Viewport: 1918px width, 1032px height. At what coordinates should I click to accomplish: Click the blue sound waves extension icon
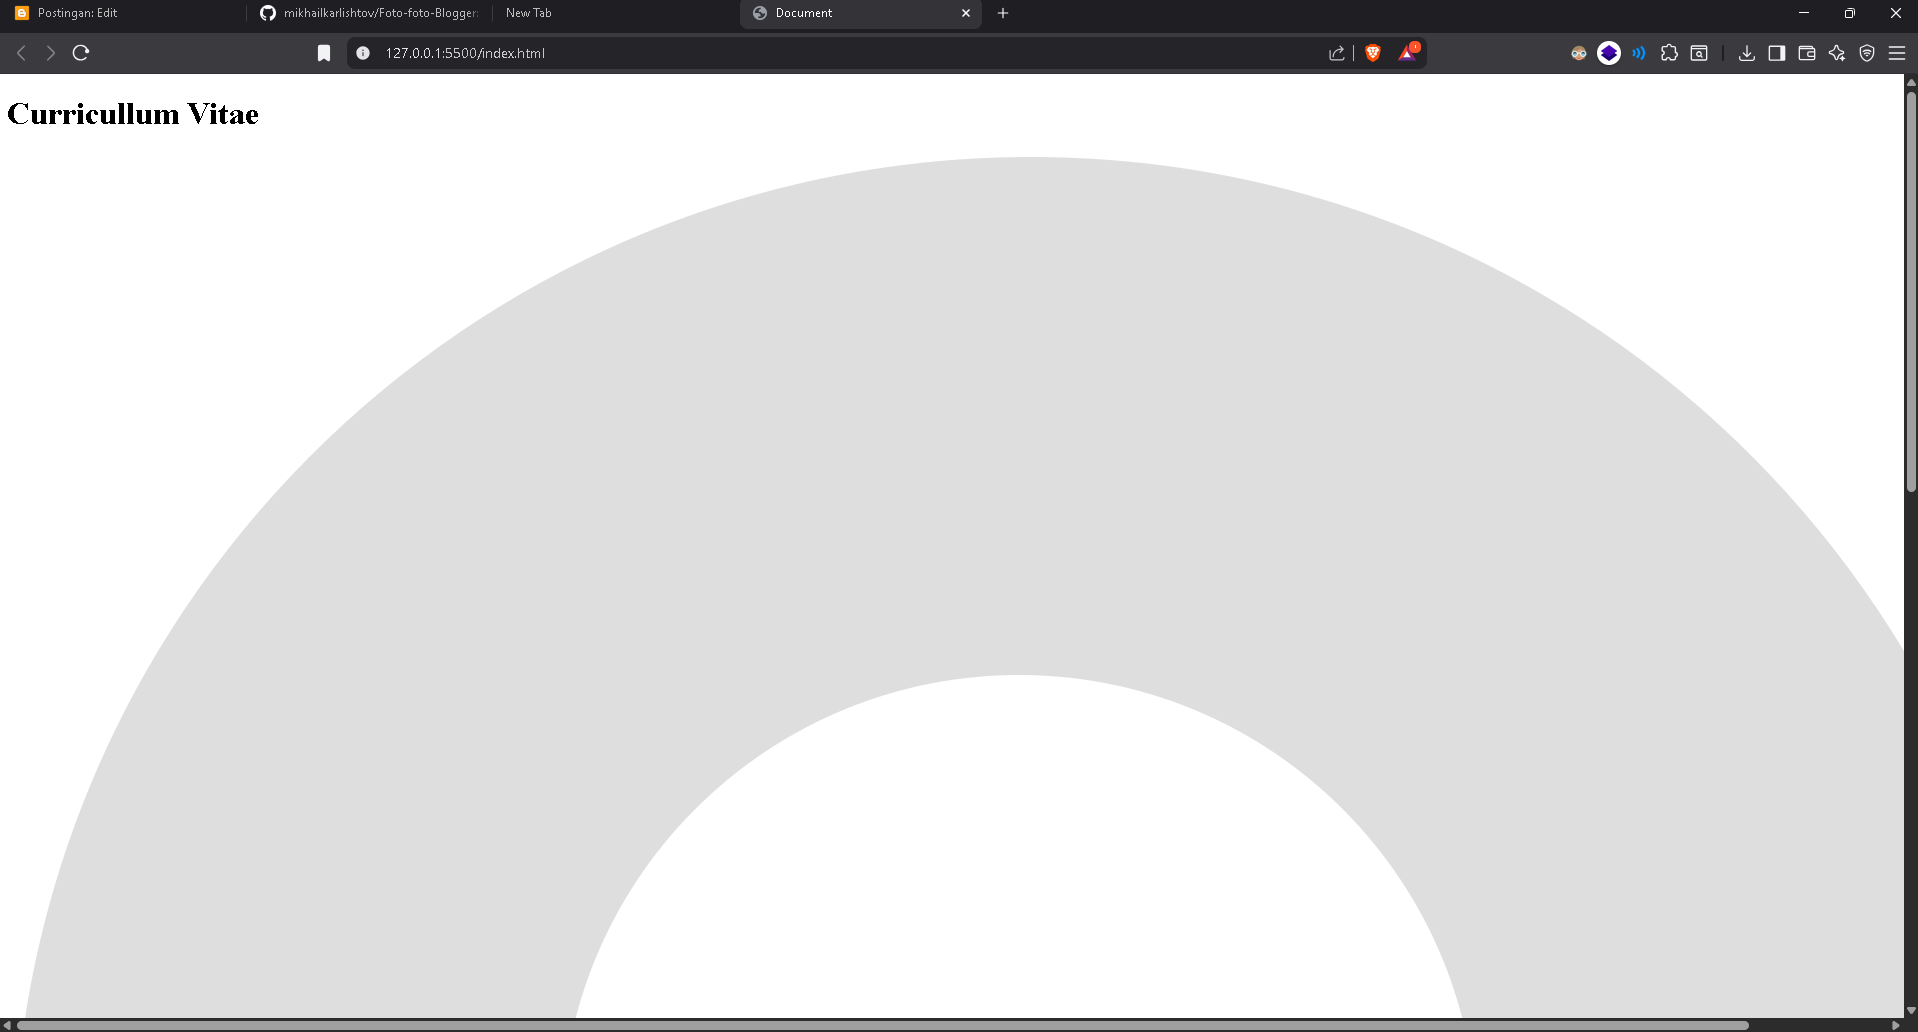(x=1639, y=53)
